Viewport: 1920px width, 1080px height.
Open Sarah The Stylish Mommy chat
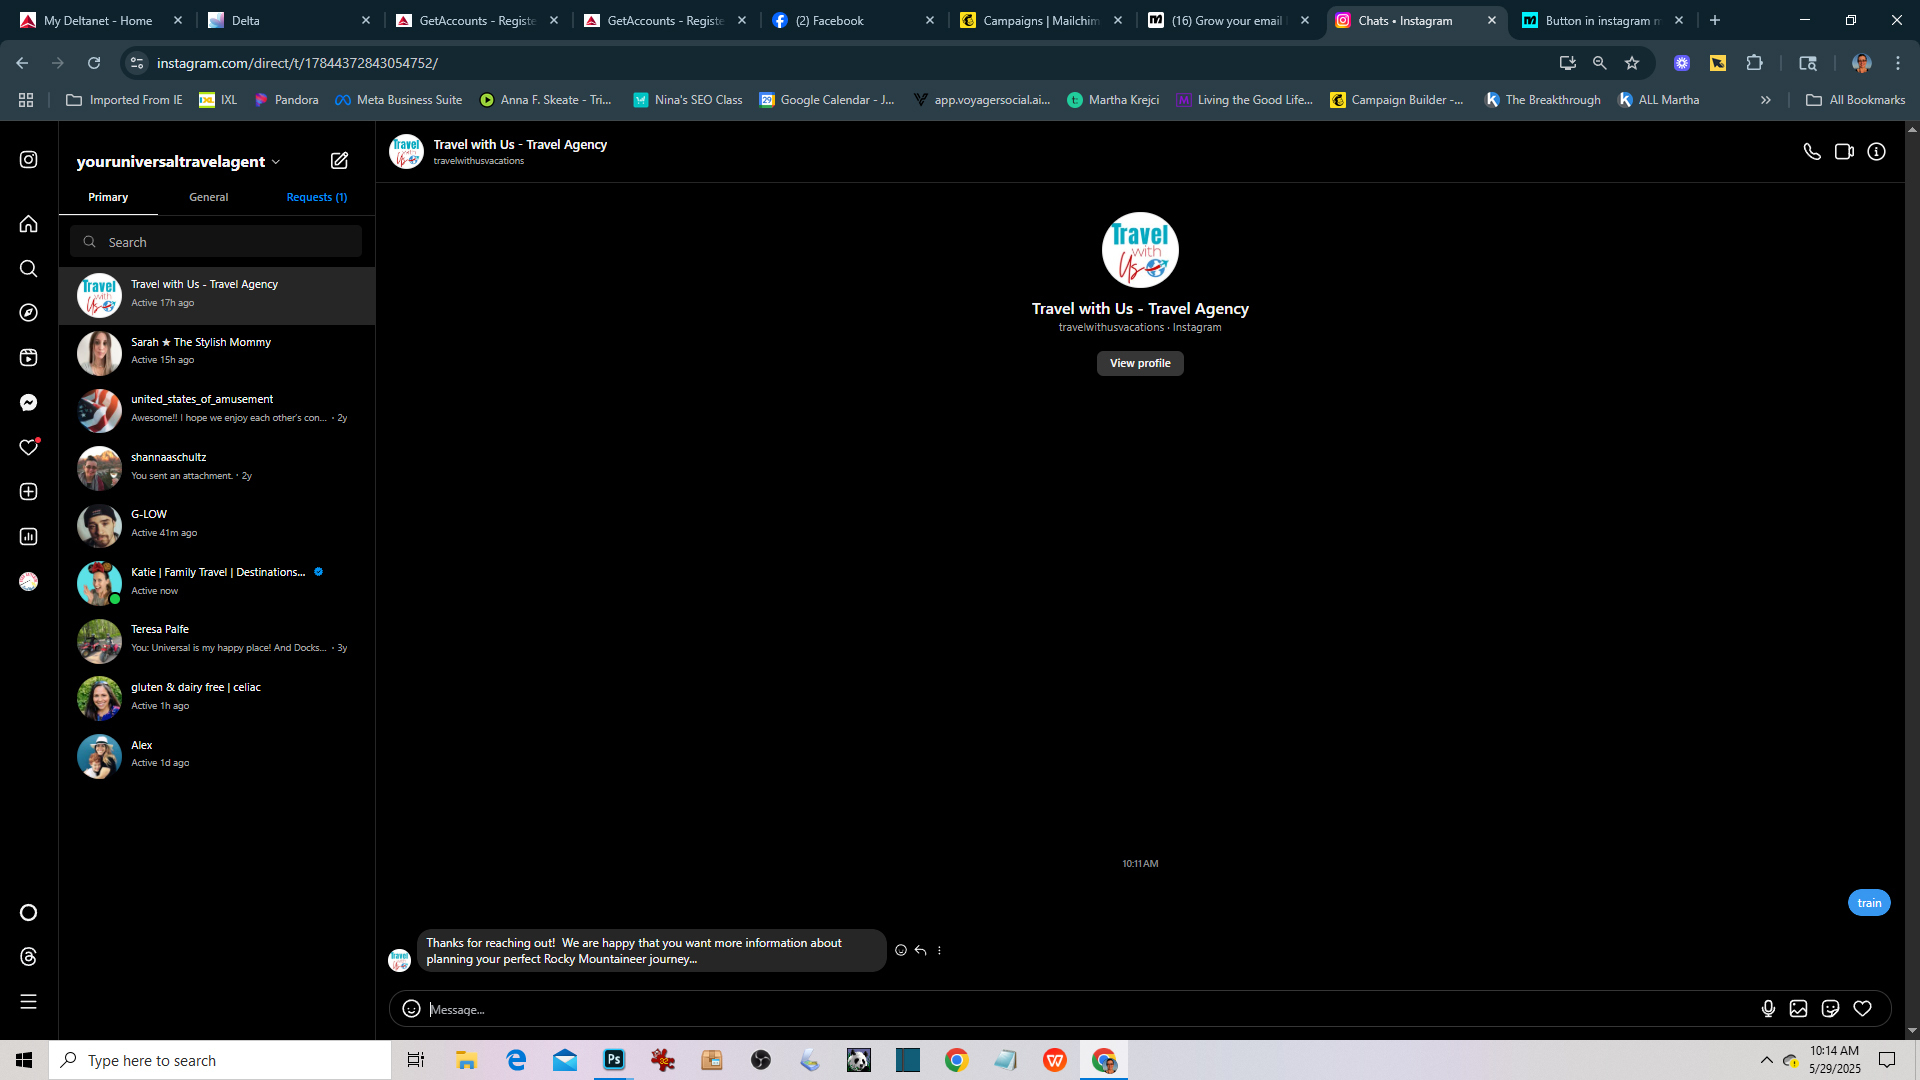coord(217,352)
